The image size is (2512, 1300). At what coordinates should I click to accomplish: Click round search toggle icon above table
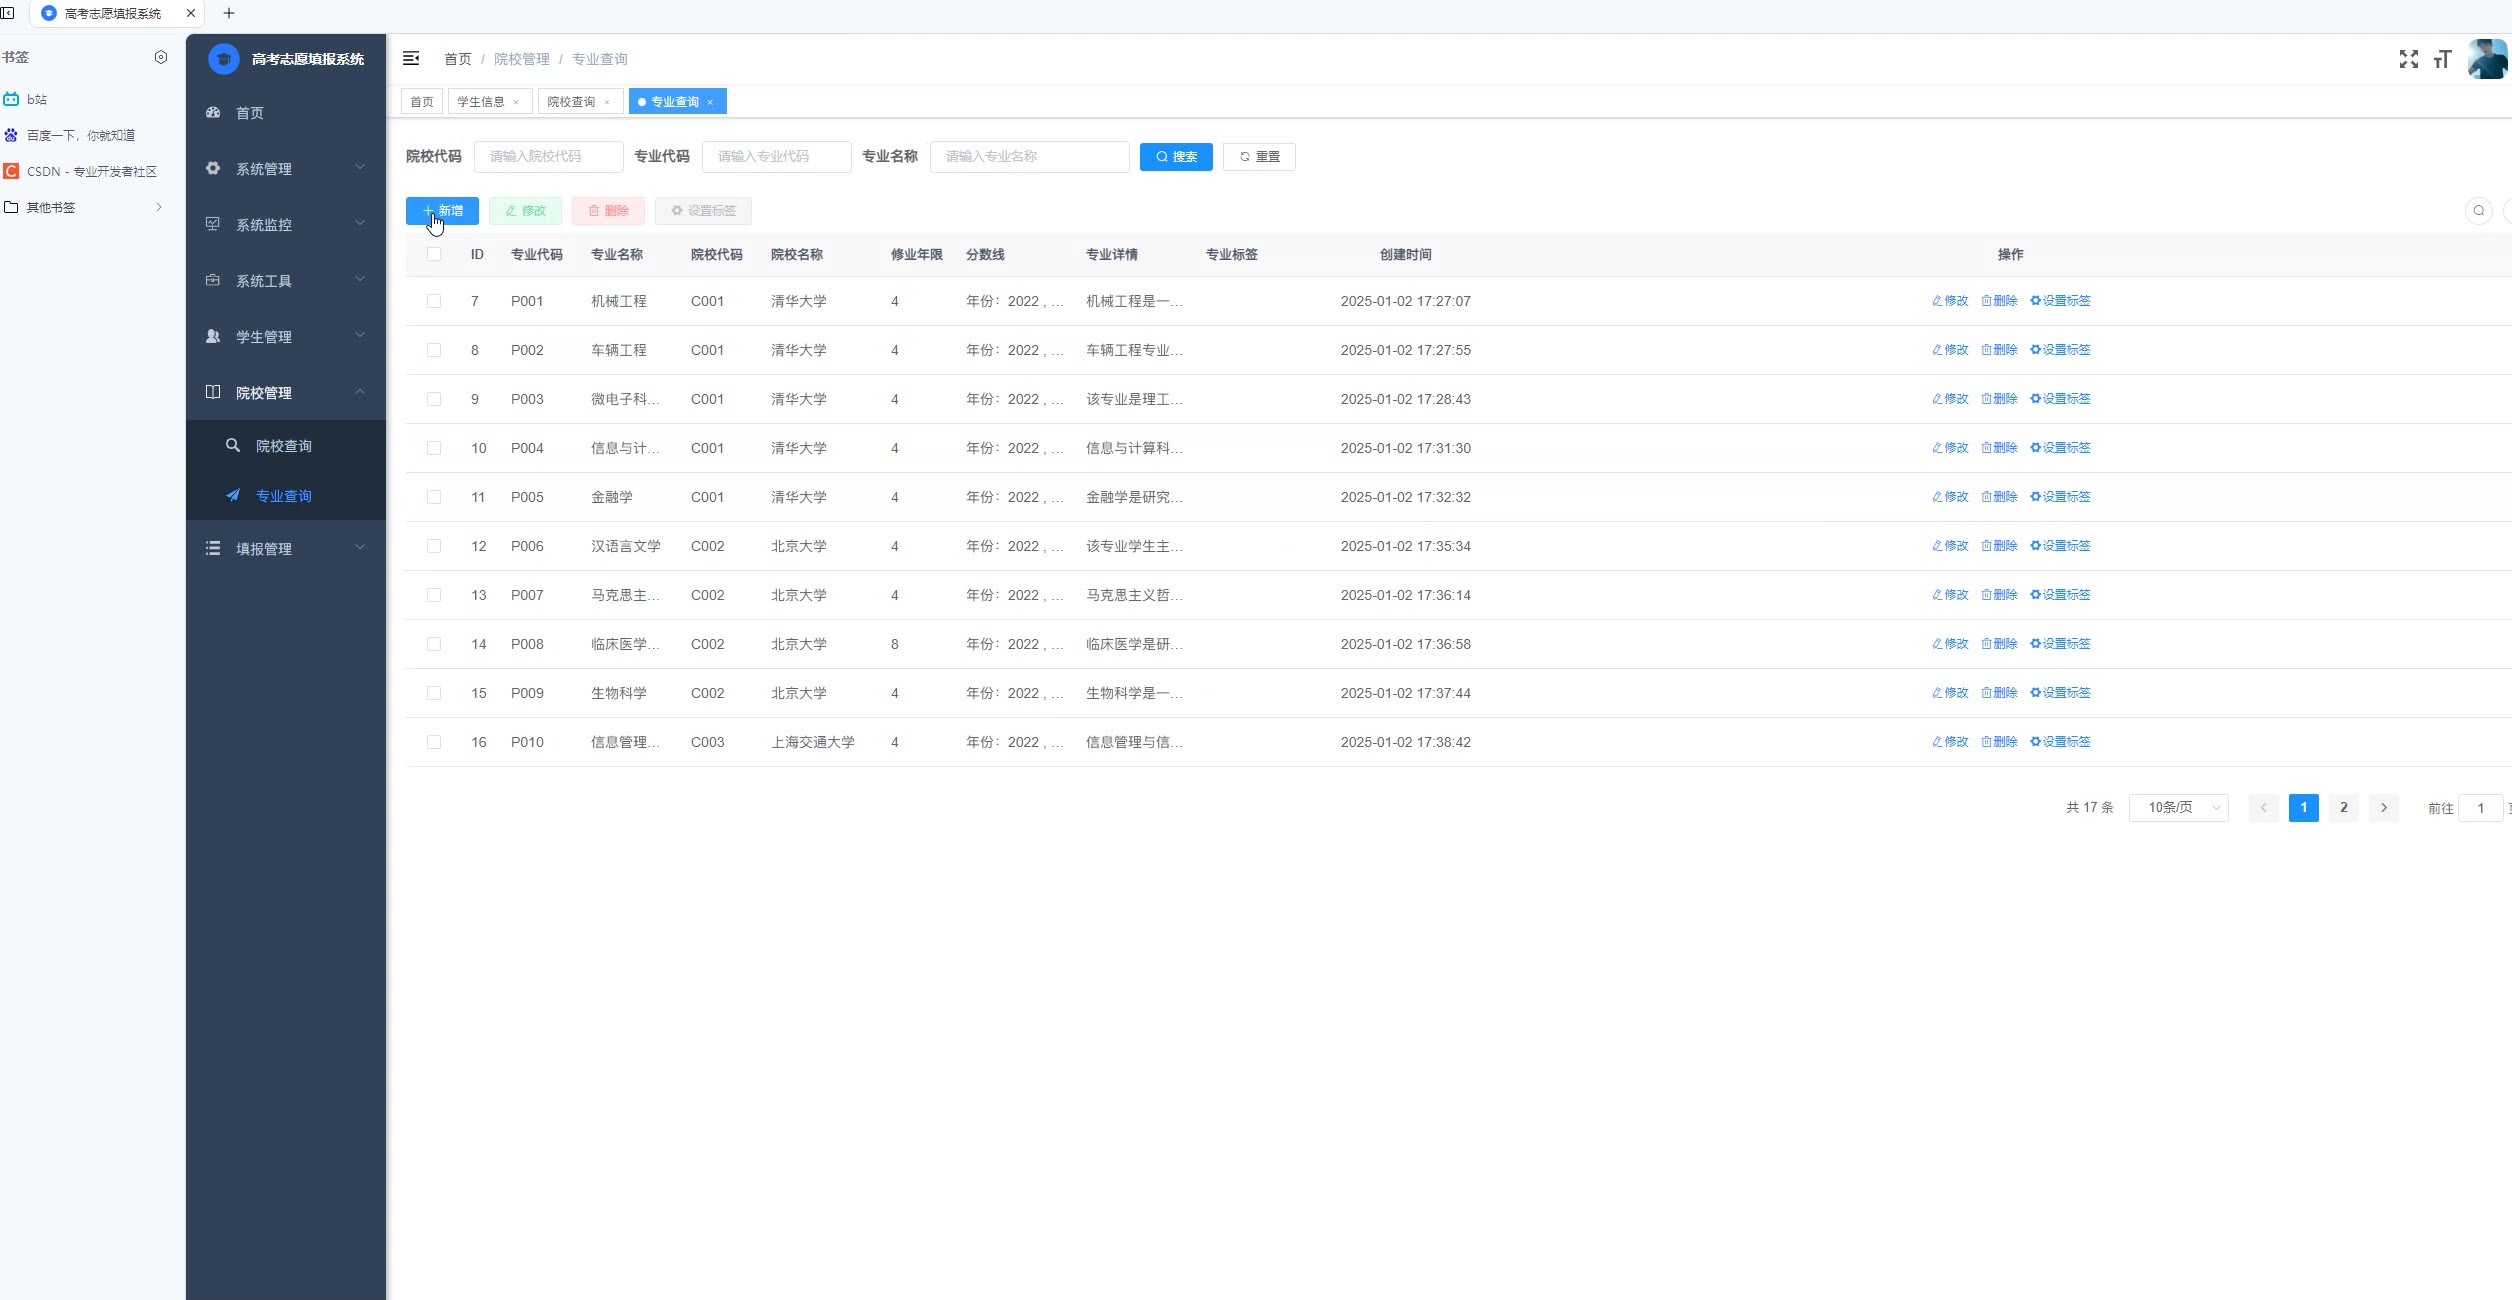tap(2478, 211)
